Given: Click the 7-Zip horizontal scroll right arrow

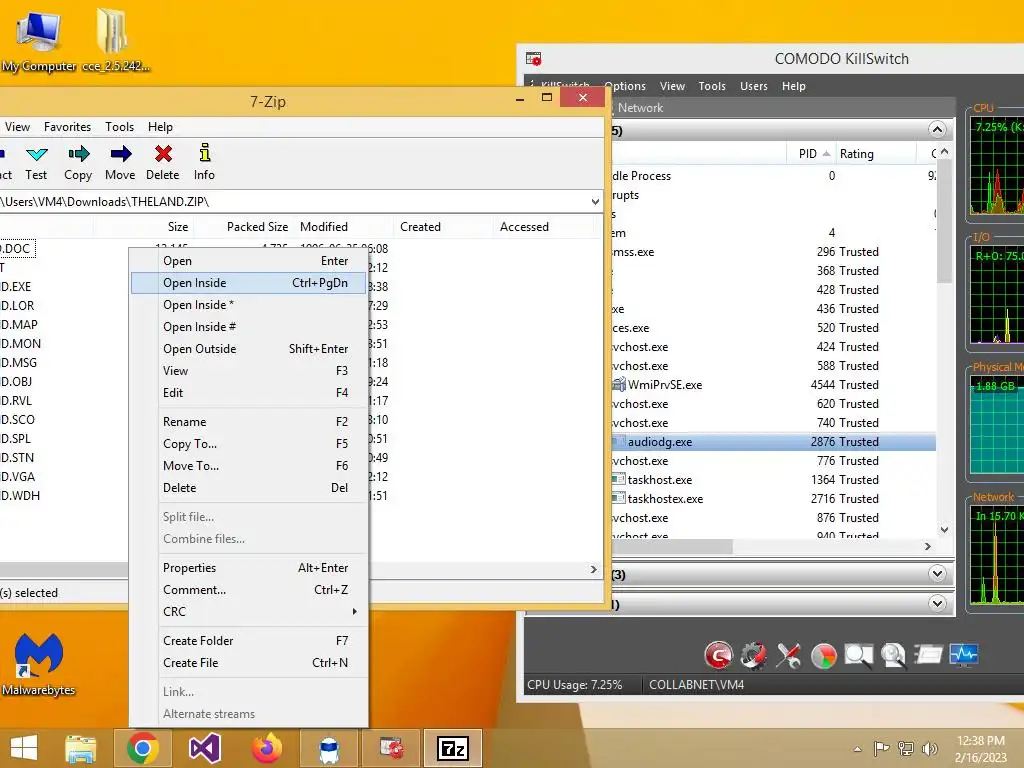Looking at the screenshot, I should coord(593,569).
